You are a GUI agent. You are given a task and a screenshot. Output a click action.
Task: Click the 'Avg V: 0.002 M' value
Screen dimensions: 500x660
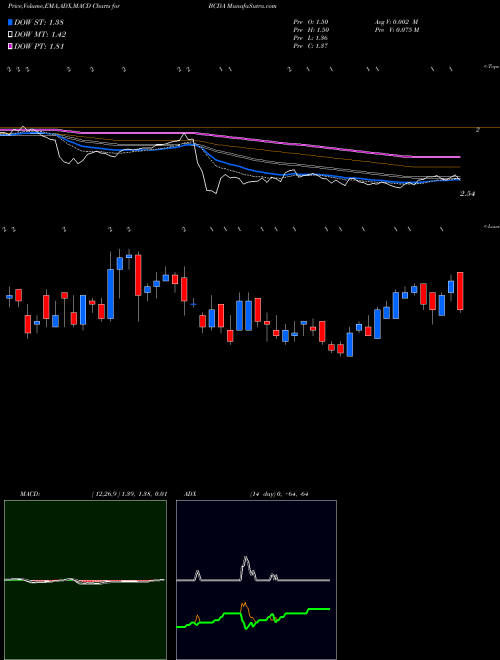click(x=396, y=21)
